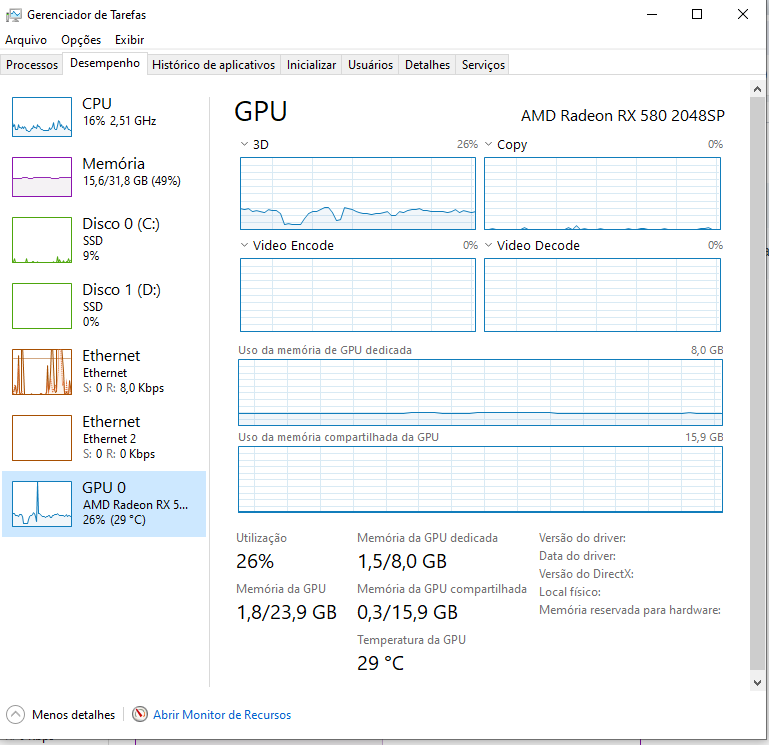Viewport: 769px width, 745px height.
Task: Click the 26% (29 °C) GPU 0 reading
Action: pos(114,520)
